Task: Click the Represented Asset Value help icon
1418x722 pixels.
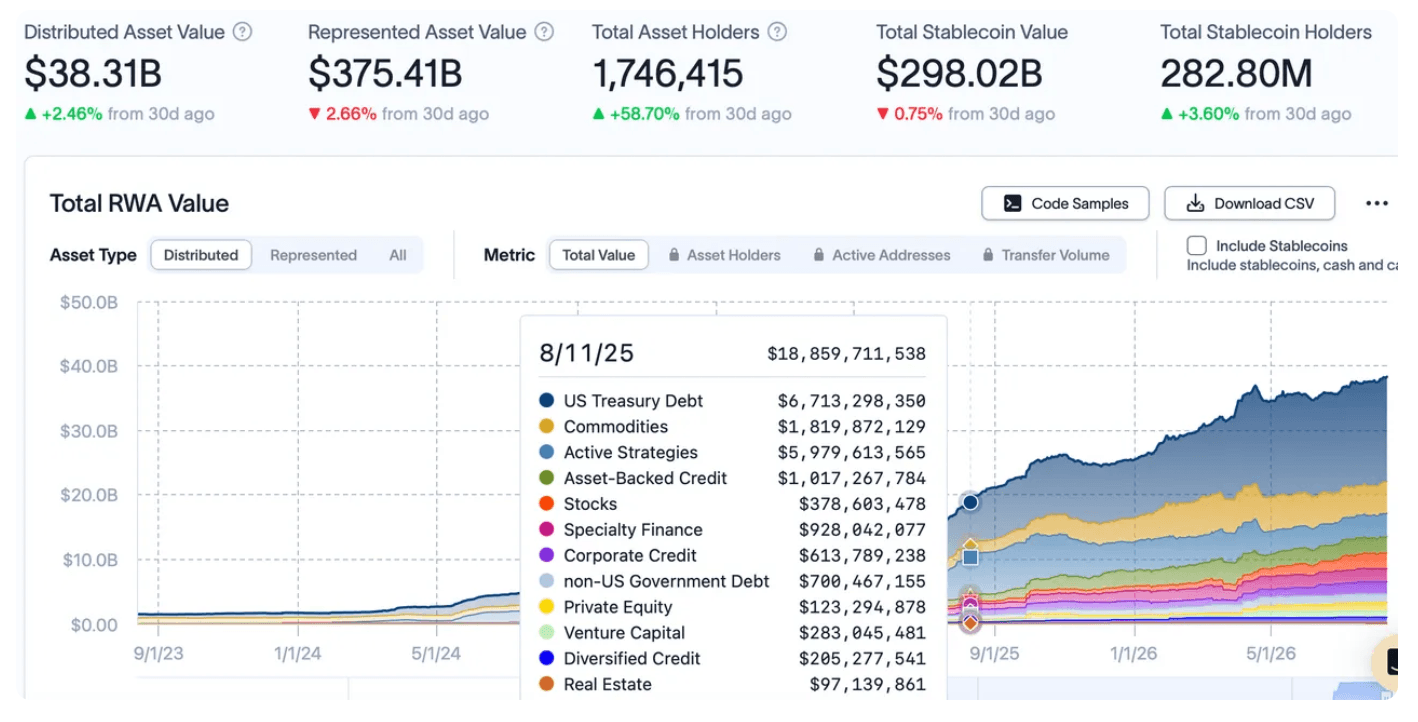Action: 544,32
